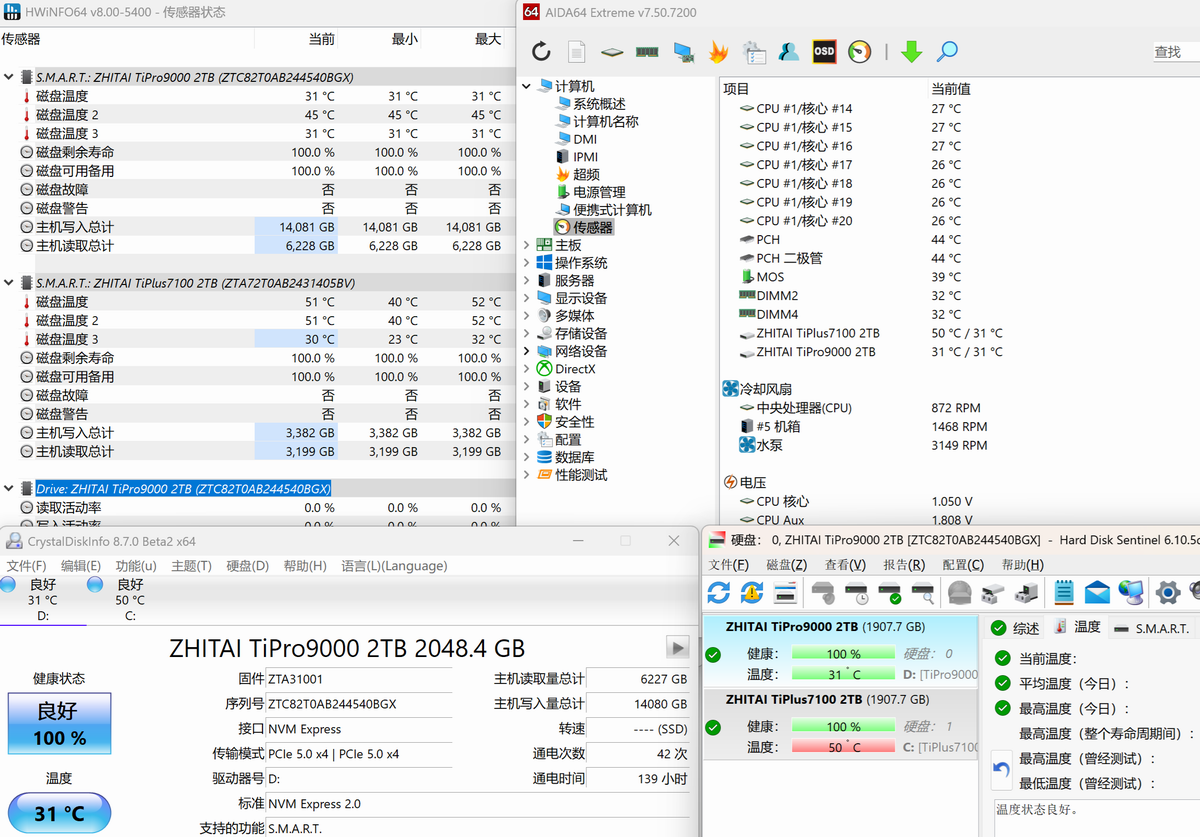Select ZHITAI TiPlus7100 2TB in Hard Disk Sentinel disk list

840,723
